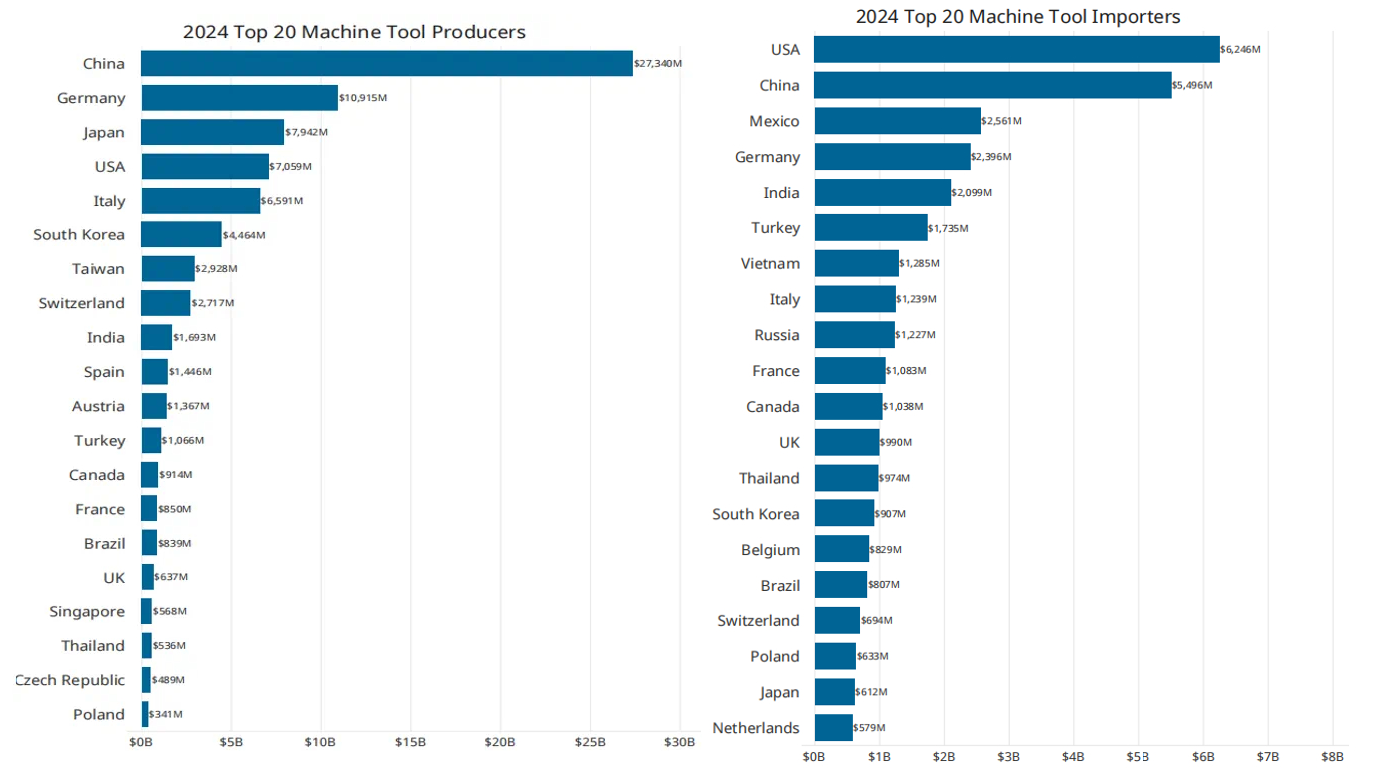The width and height of the screenshot is (1377, 771).
Task: Click the South Korea bar in Producers chart
Action: point(181,234)
